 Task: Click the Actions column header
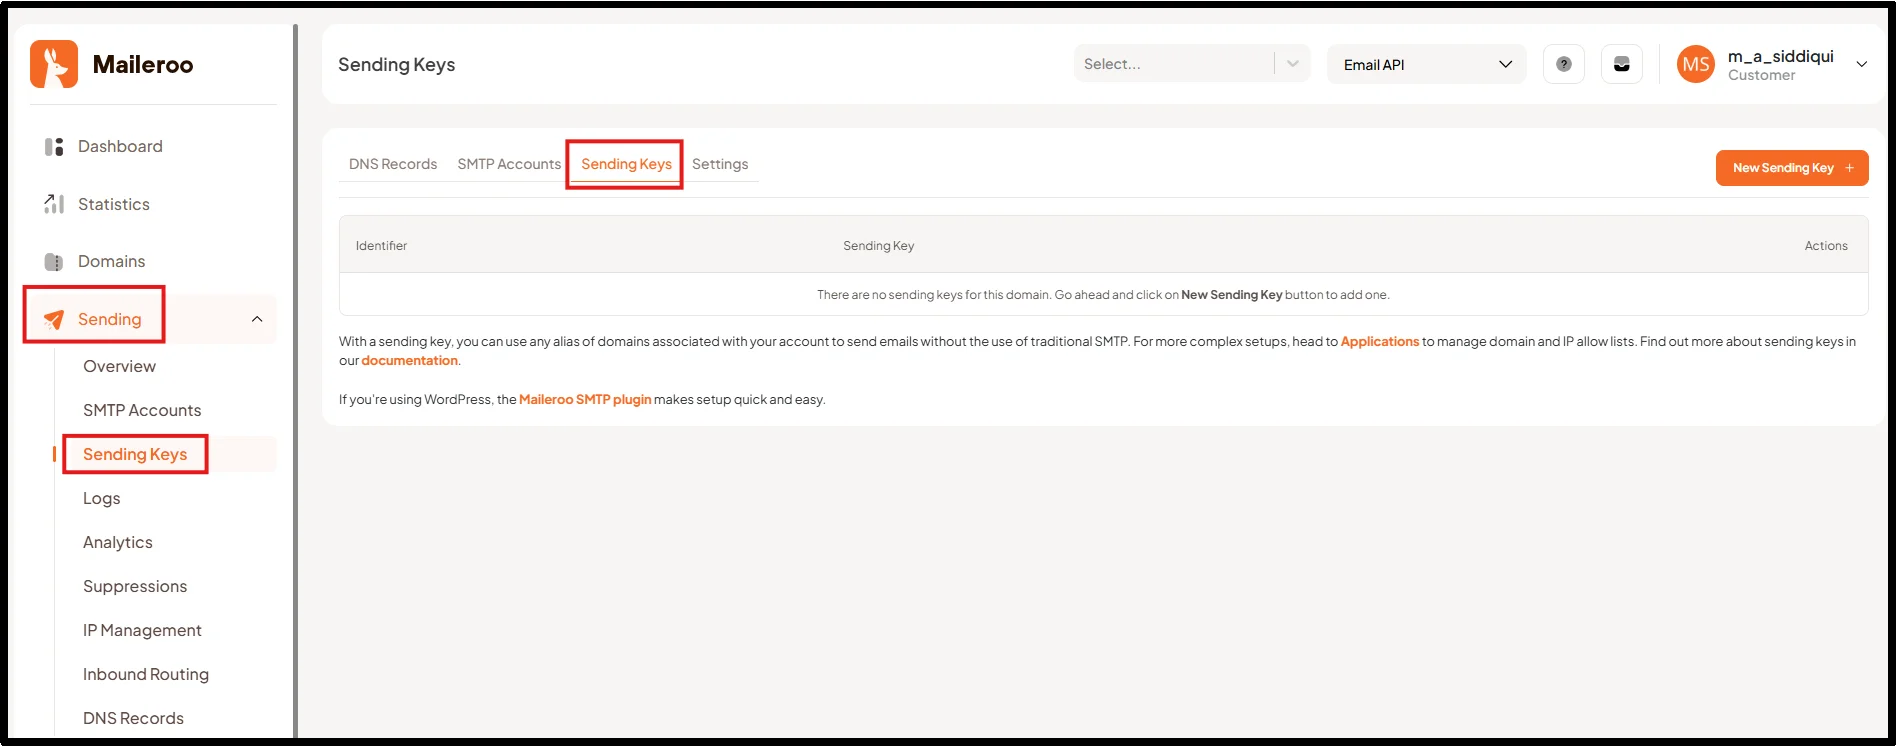click(x=1826, y=245)
